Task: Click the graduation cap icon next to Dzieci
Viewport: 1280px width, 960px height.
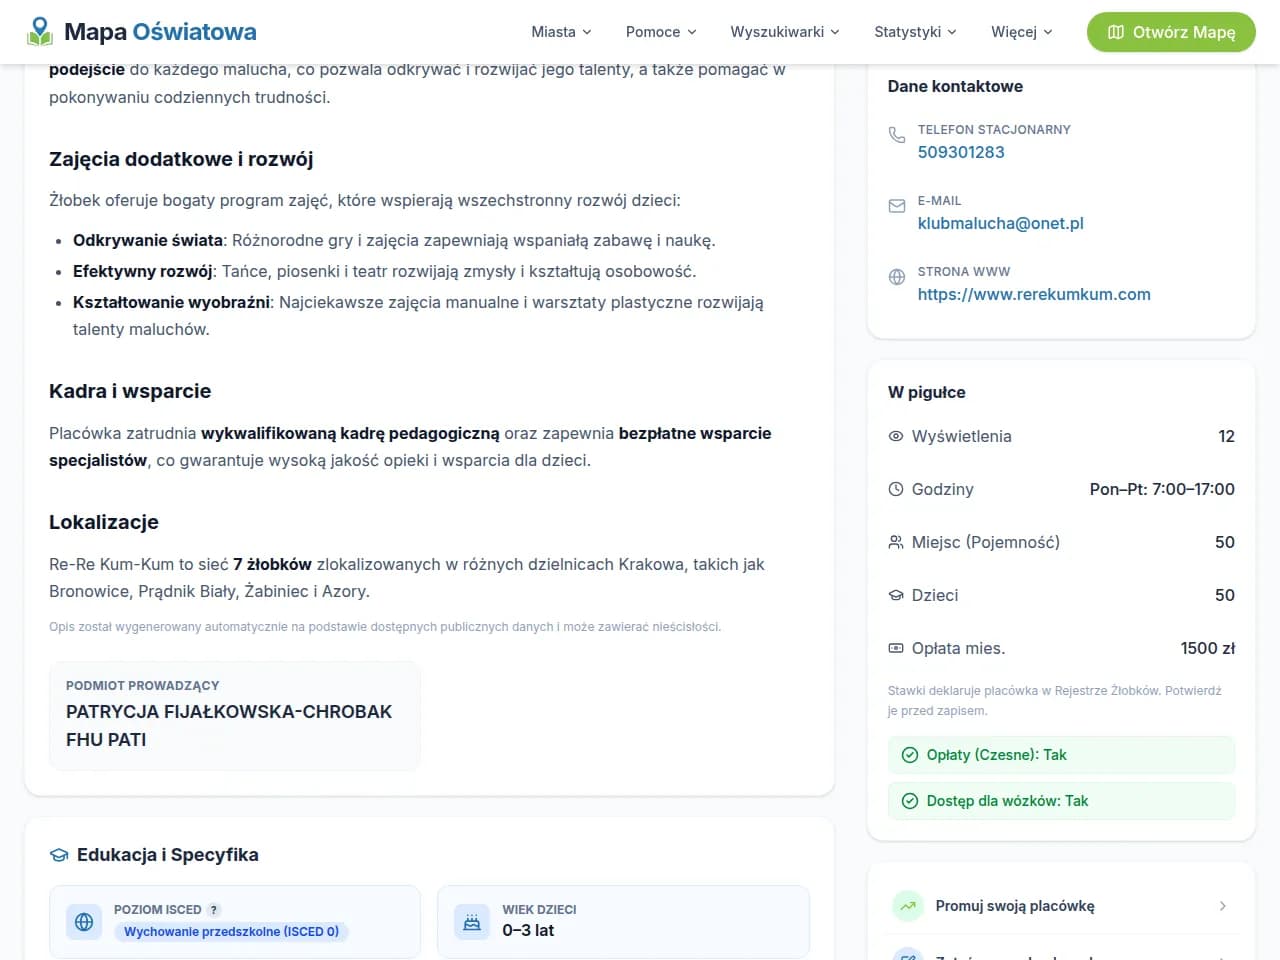Action: coord(896,595)
